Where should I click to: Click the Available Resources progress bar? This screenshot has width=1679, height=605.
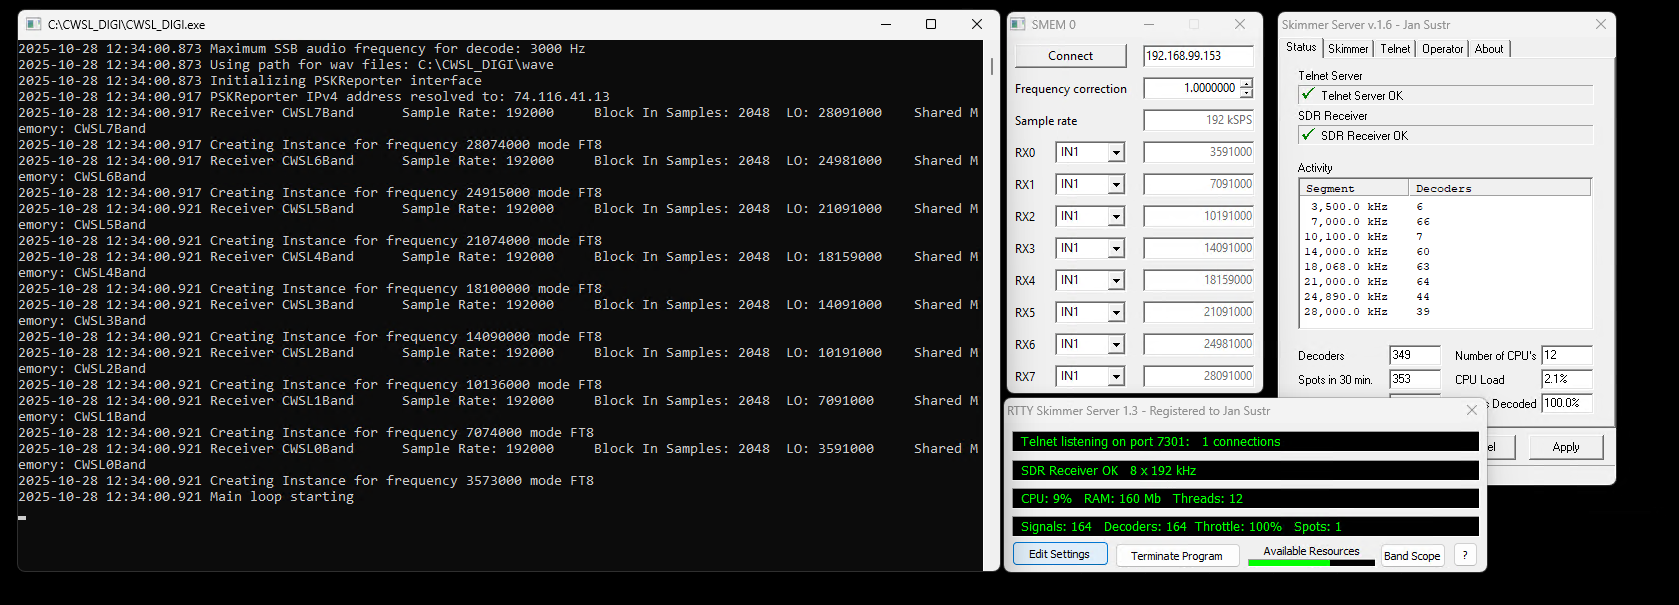(1311, 563)
